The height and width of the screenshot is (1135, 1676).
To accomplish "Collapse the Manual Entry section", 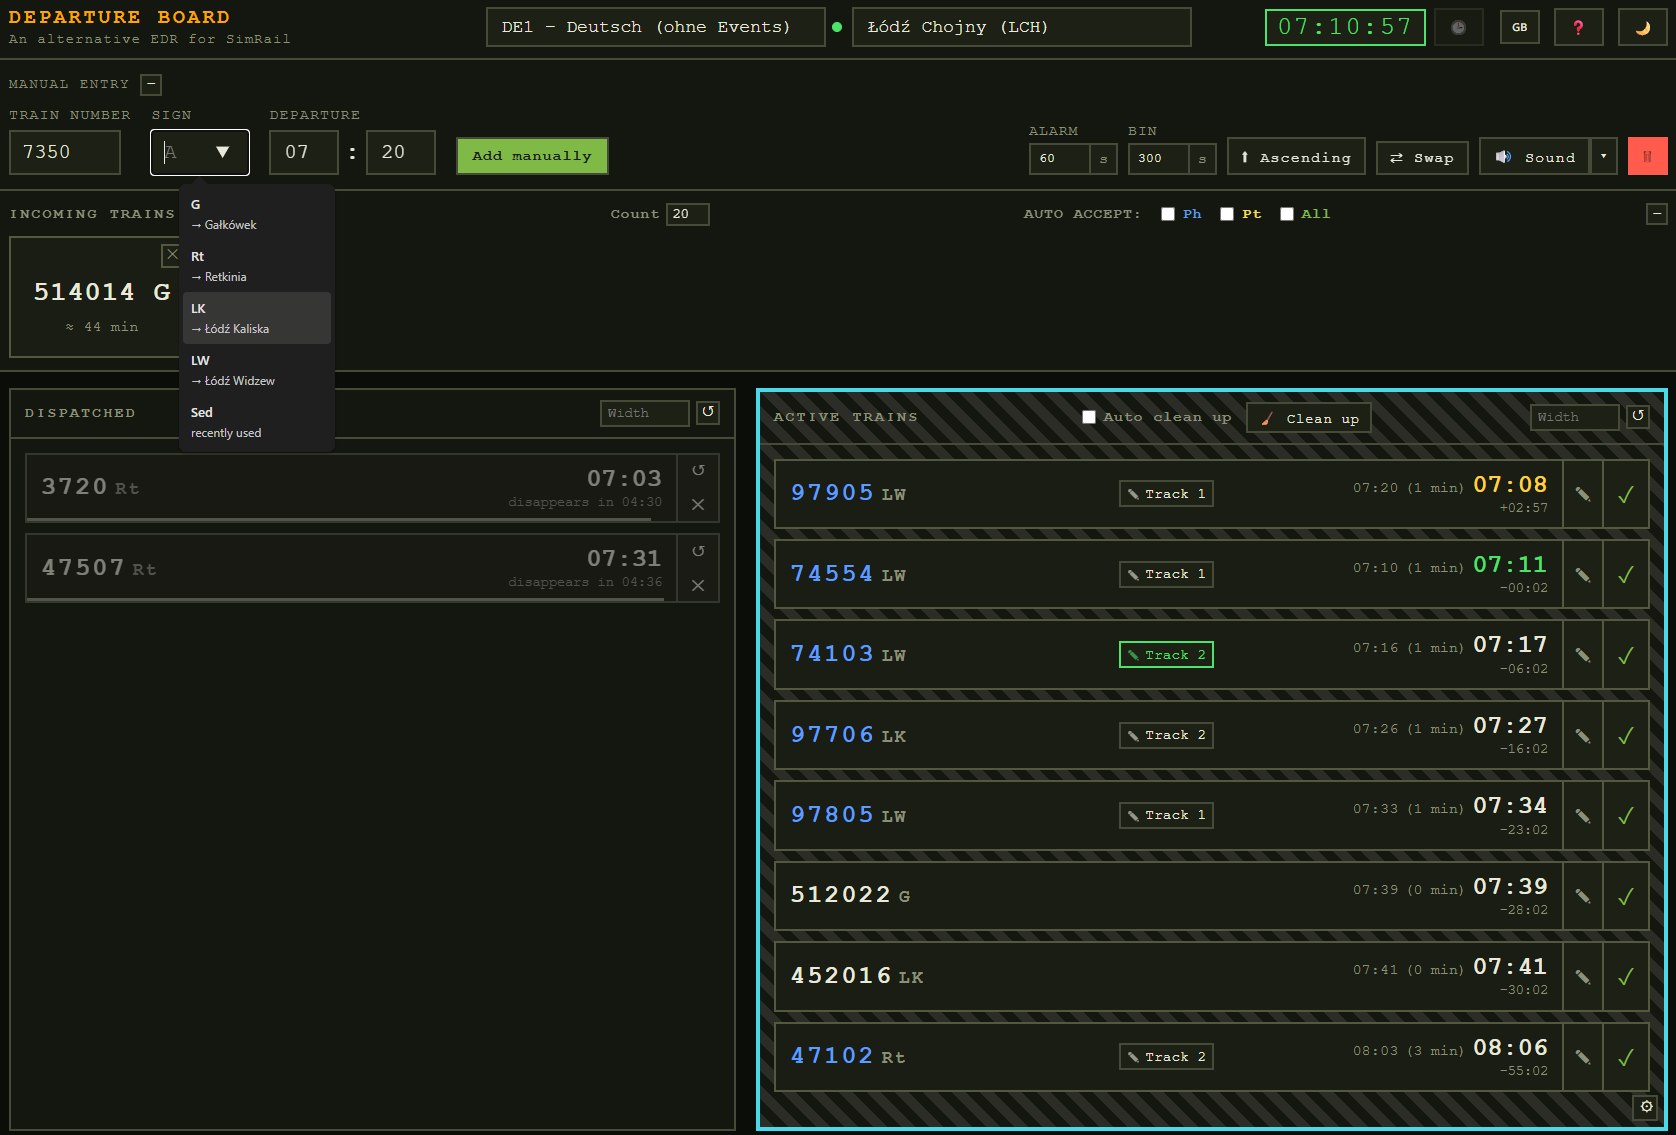I will pos(151,85).
